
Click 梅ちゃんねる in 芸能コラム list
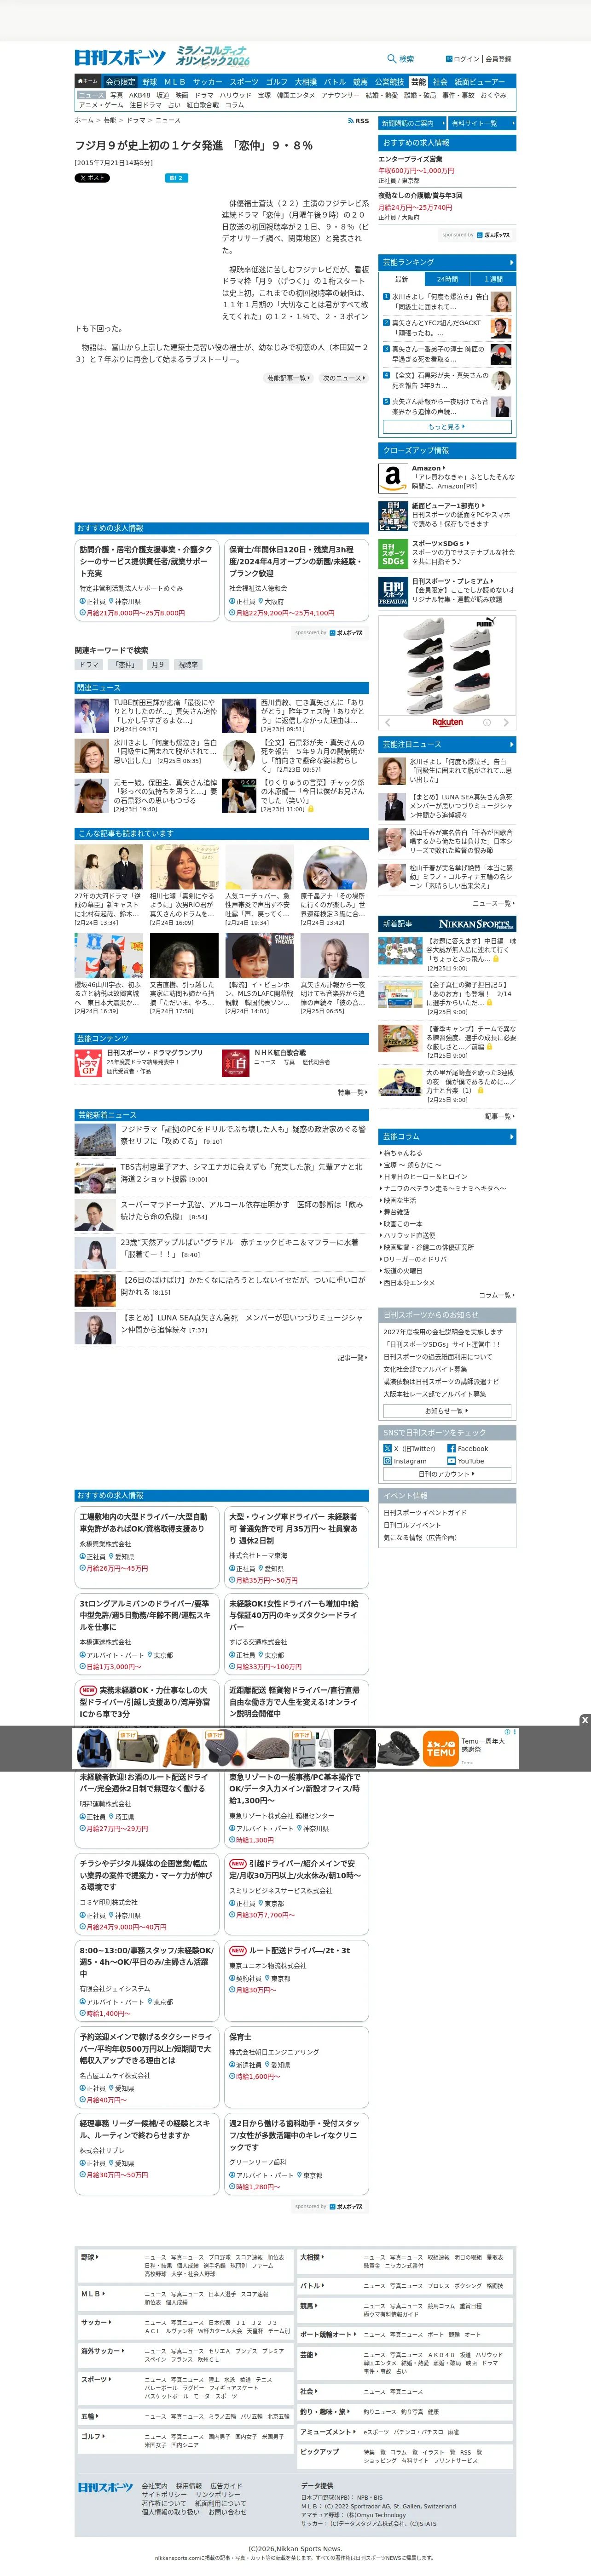[x=404, y=1154]
